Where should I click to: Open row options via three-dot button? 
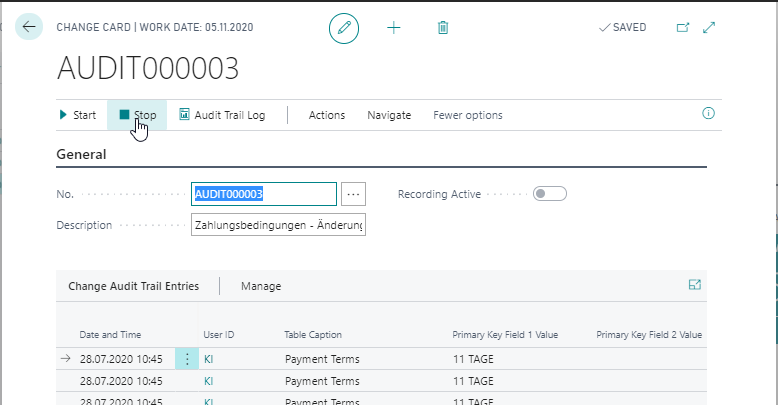point(187,359)
